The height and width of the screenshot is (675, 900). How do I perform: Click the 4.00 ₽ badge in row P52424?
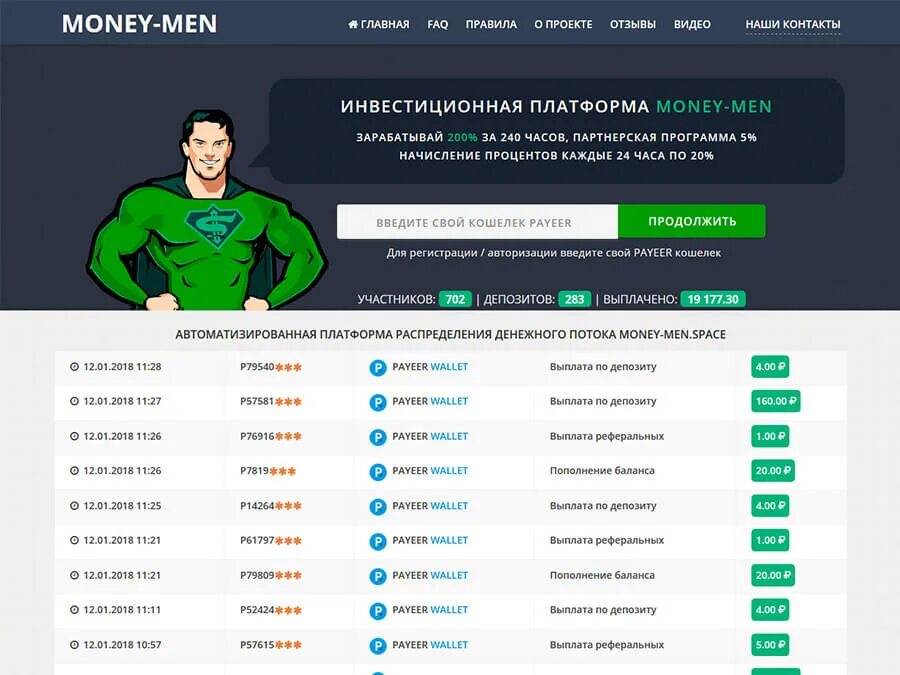[770, 610]
